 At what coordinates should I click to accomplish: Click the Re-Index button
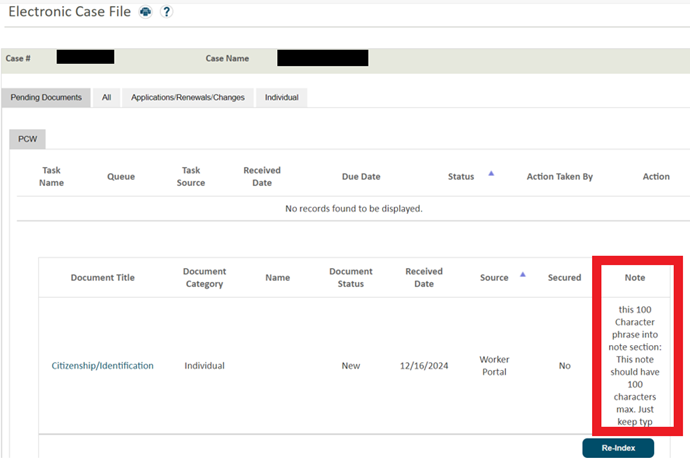point(618,448)
